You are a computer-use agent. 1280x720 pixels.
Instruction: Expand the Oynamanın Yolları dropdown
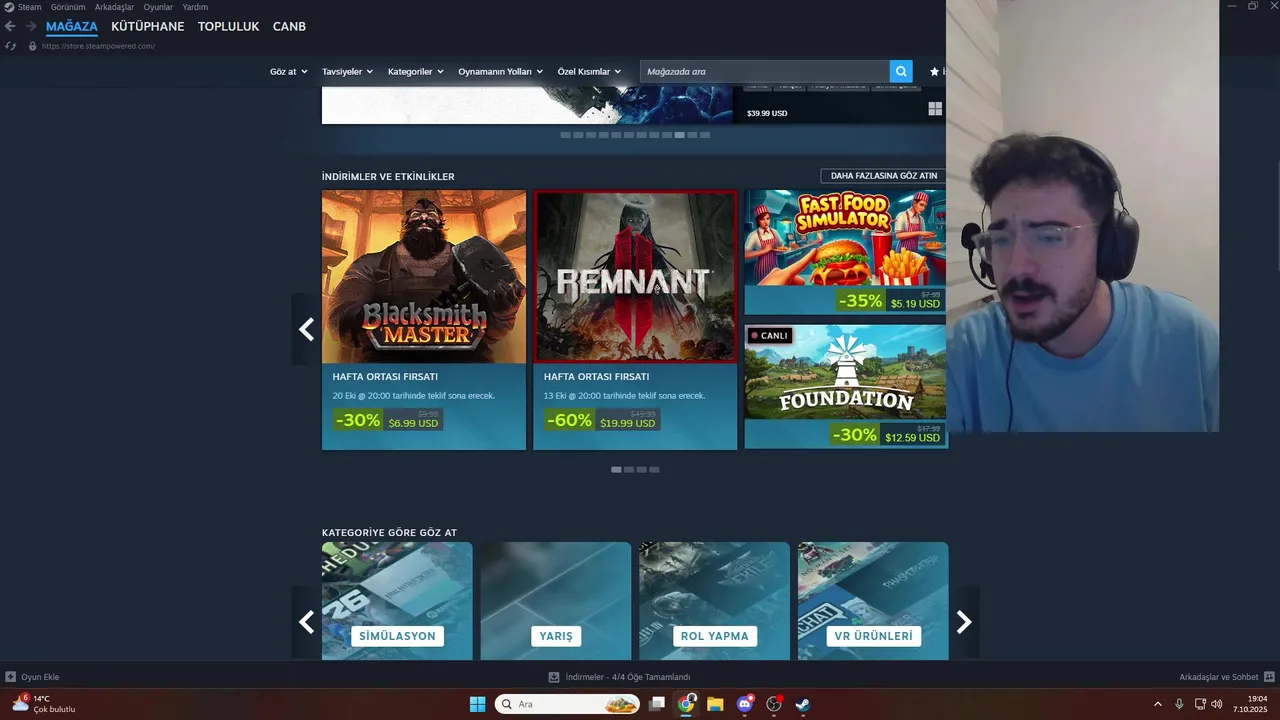[500, 71]
